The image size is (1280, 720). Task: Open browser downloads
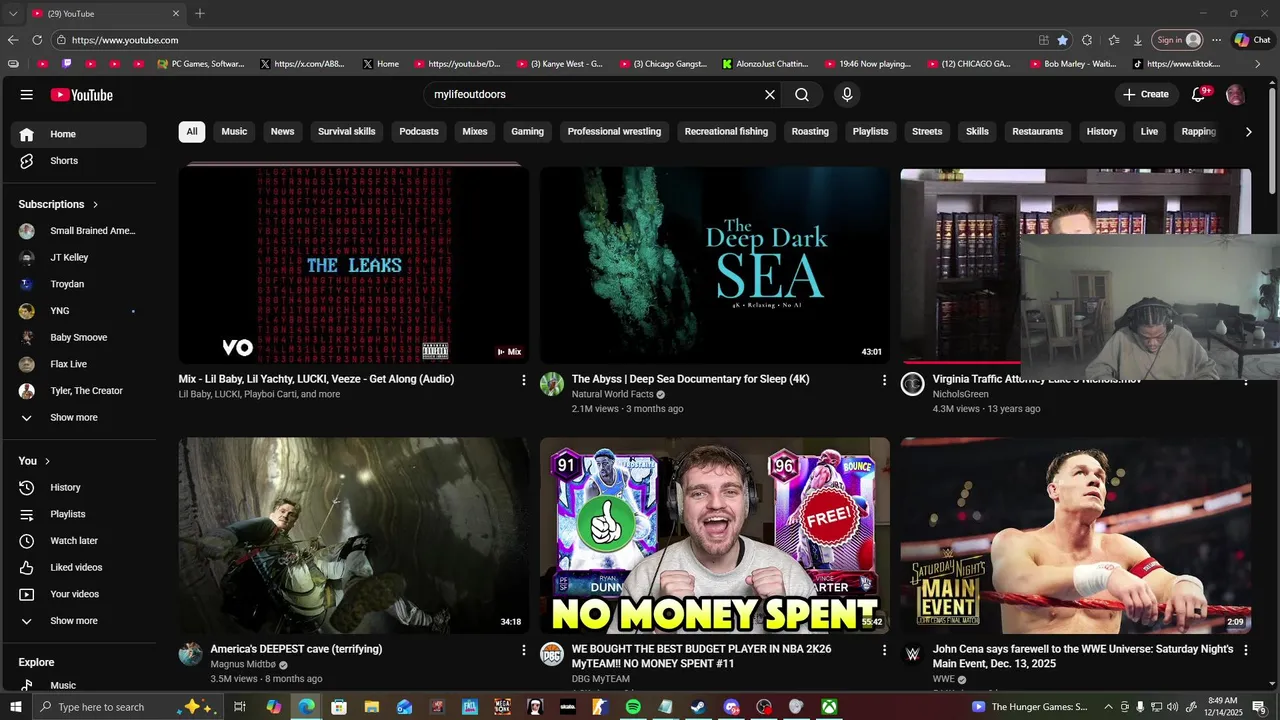point(1138,40)
